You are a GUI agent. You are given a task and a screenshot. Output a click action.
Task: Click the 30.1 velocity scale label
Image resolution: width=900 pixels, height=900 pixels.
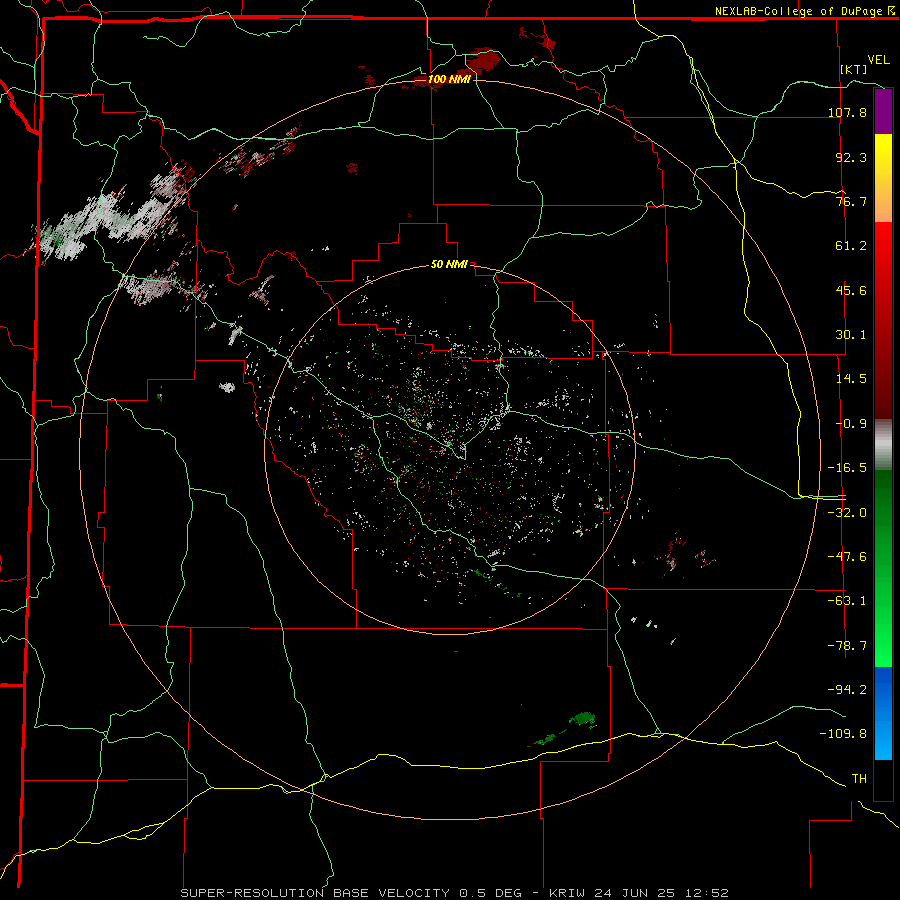tap(851, 335)
